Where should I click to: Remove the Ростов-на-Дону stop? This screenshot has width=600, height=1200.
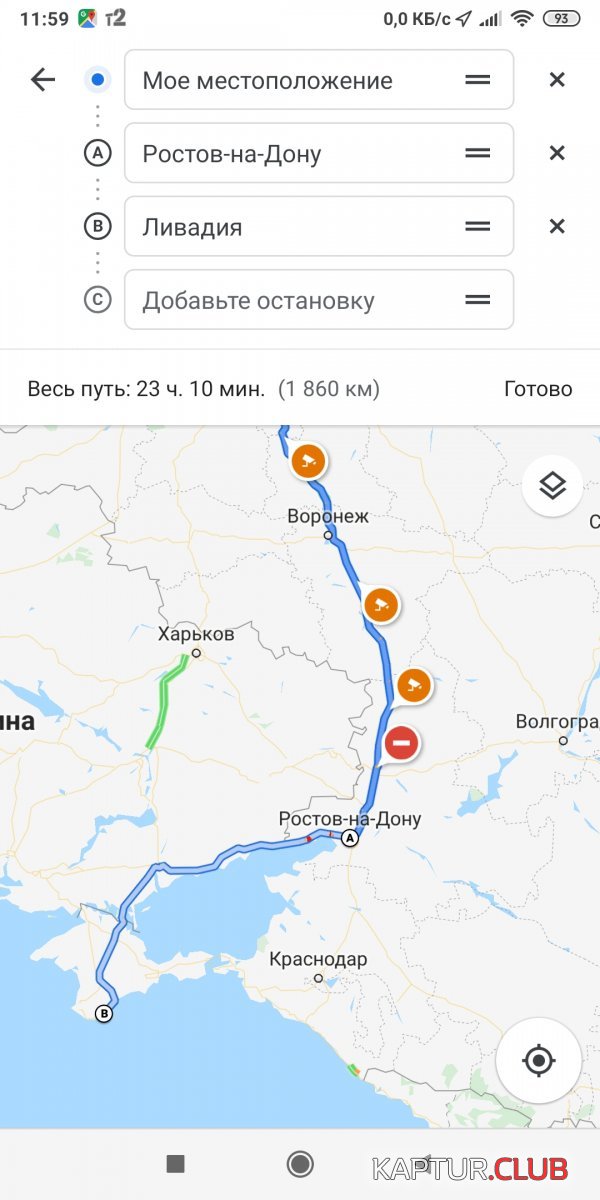(557, 153)
